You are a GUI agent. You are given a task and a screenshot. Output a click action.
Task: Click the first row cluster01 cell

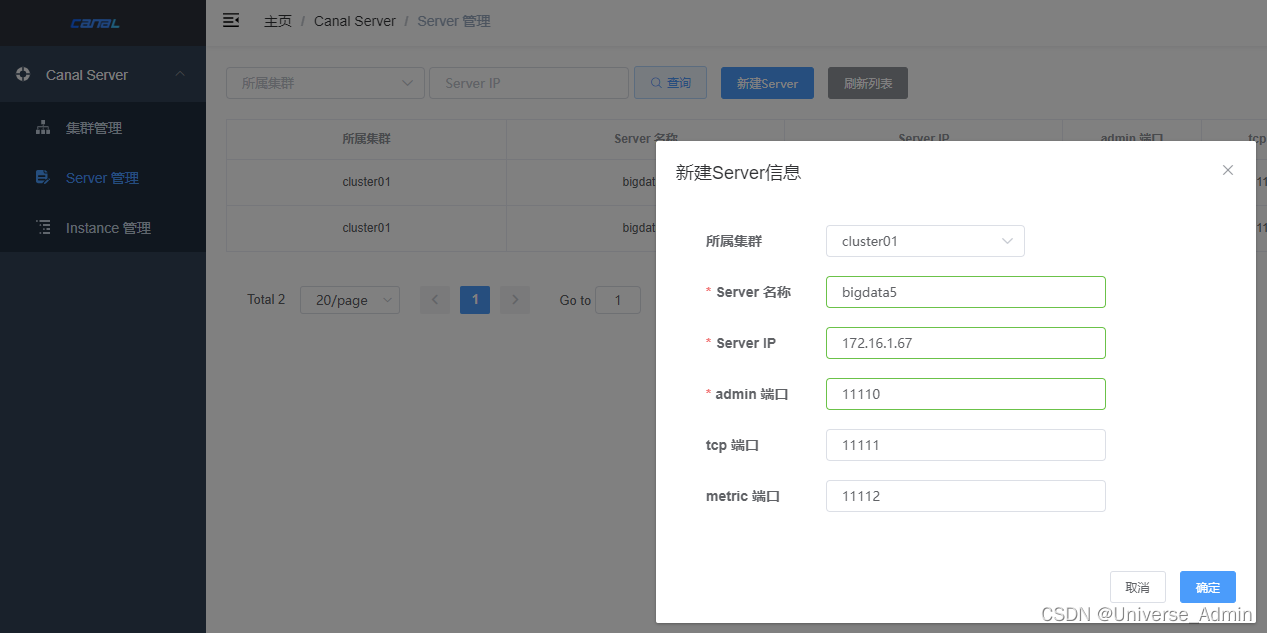[366, 182]
